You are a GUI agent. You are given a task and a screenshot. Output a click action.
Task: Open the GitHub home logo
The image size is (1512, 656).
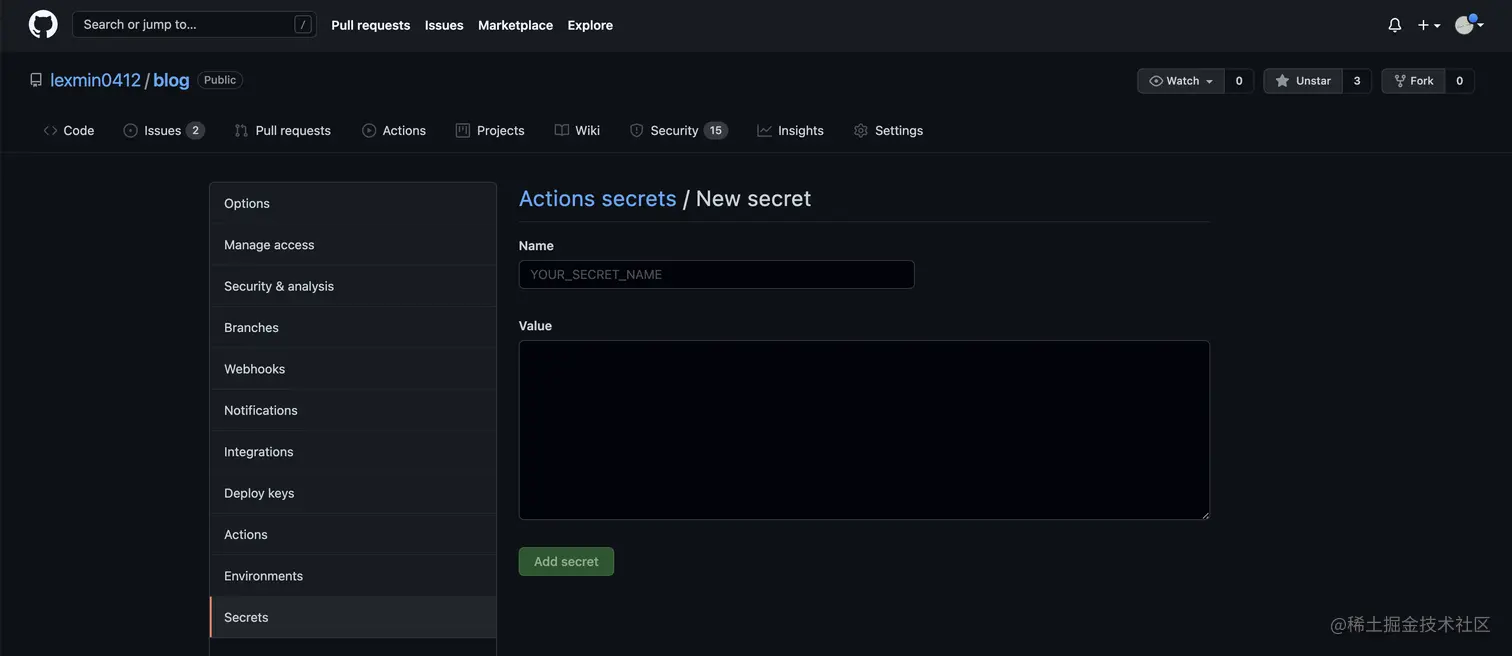(x=43, y=24)
